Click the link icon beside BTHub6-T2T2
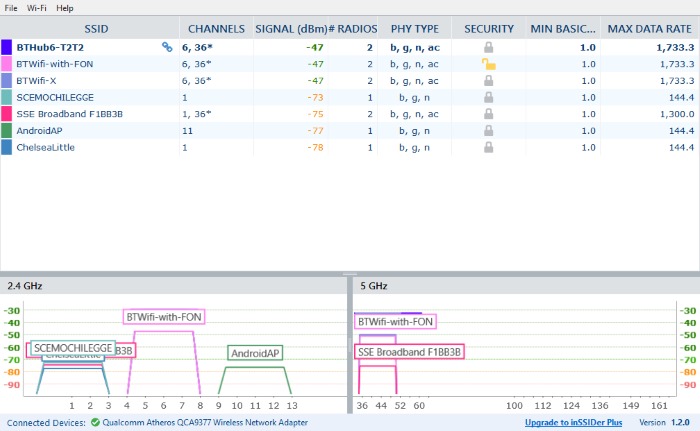700x431 pixels. pos(167,47)
